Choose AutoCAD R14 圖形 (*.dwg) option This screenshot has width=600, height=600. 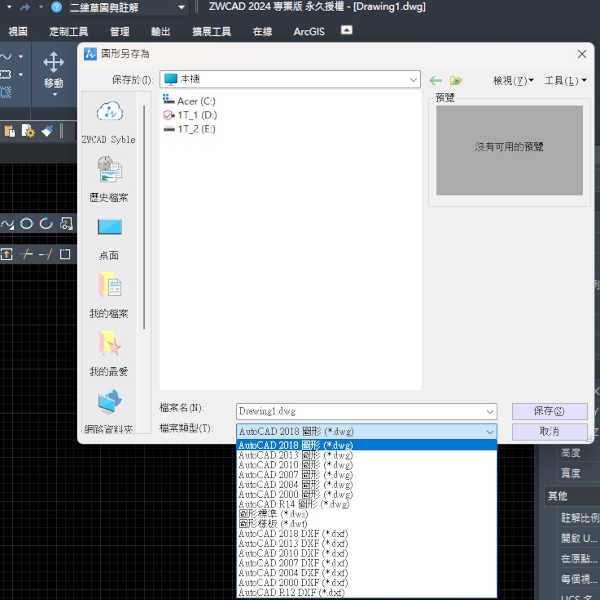367,504
